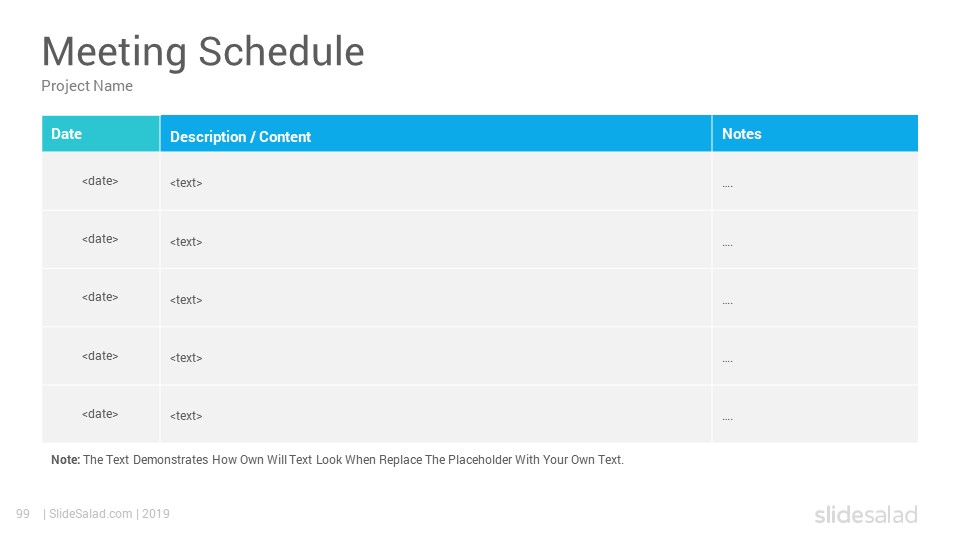Open the SlideSalad.com footer link

pos(91,514)
